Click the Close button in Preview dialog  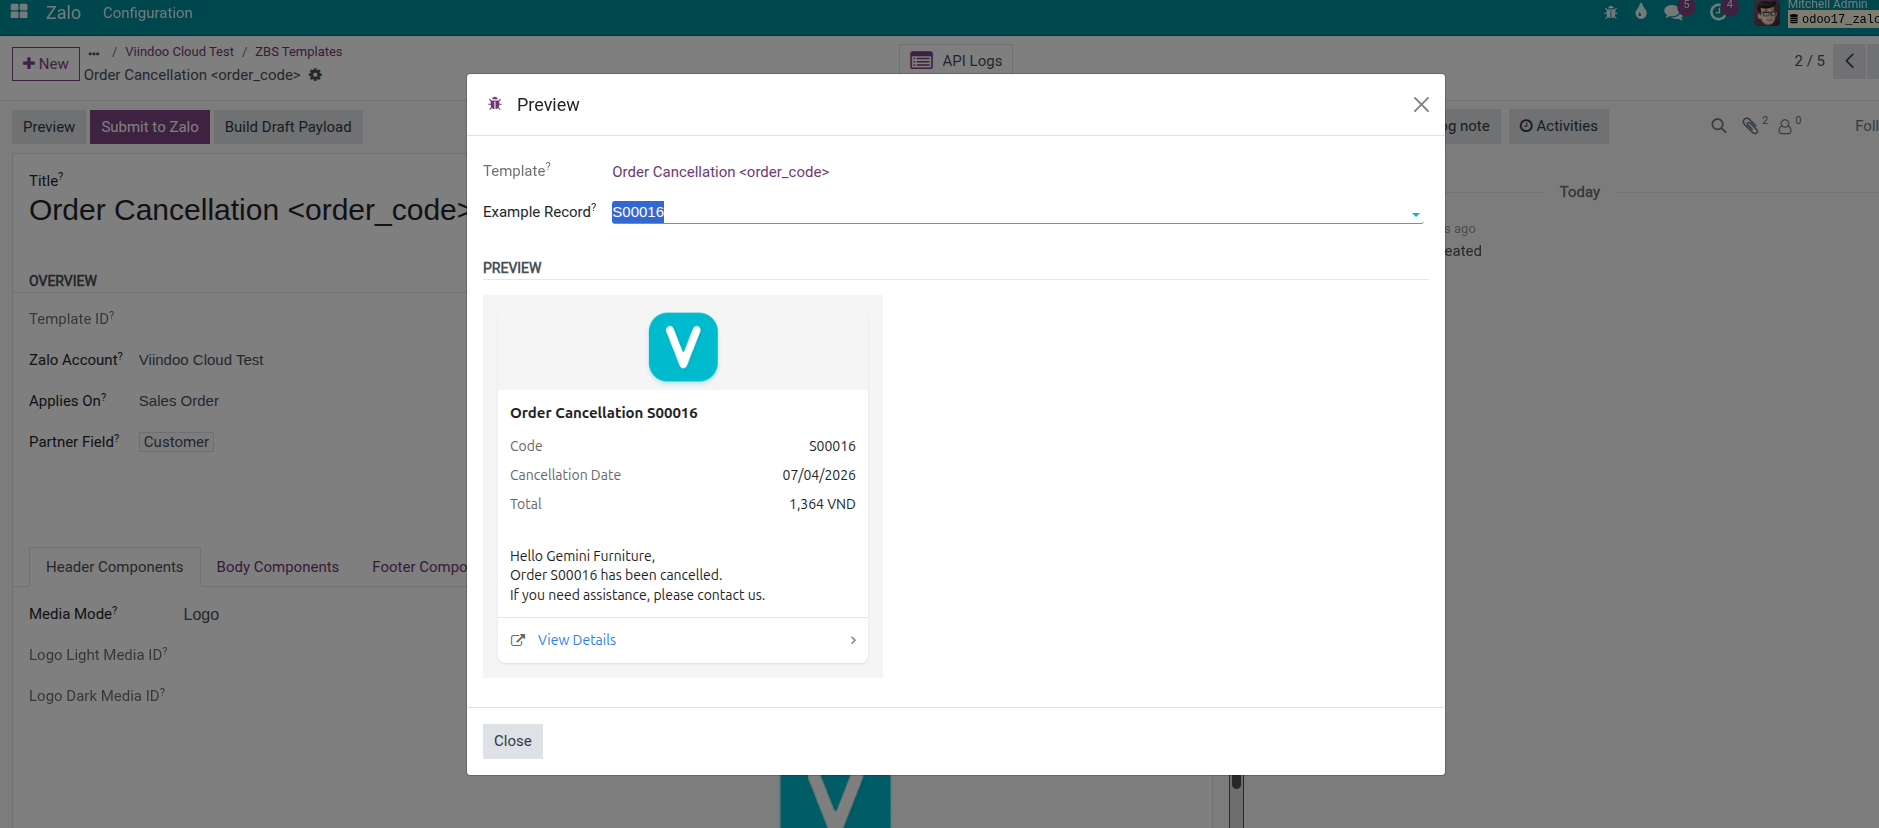point(512,741)
